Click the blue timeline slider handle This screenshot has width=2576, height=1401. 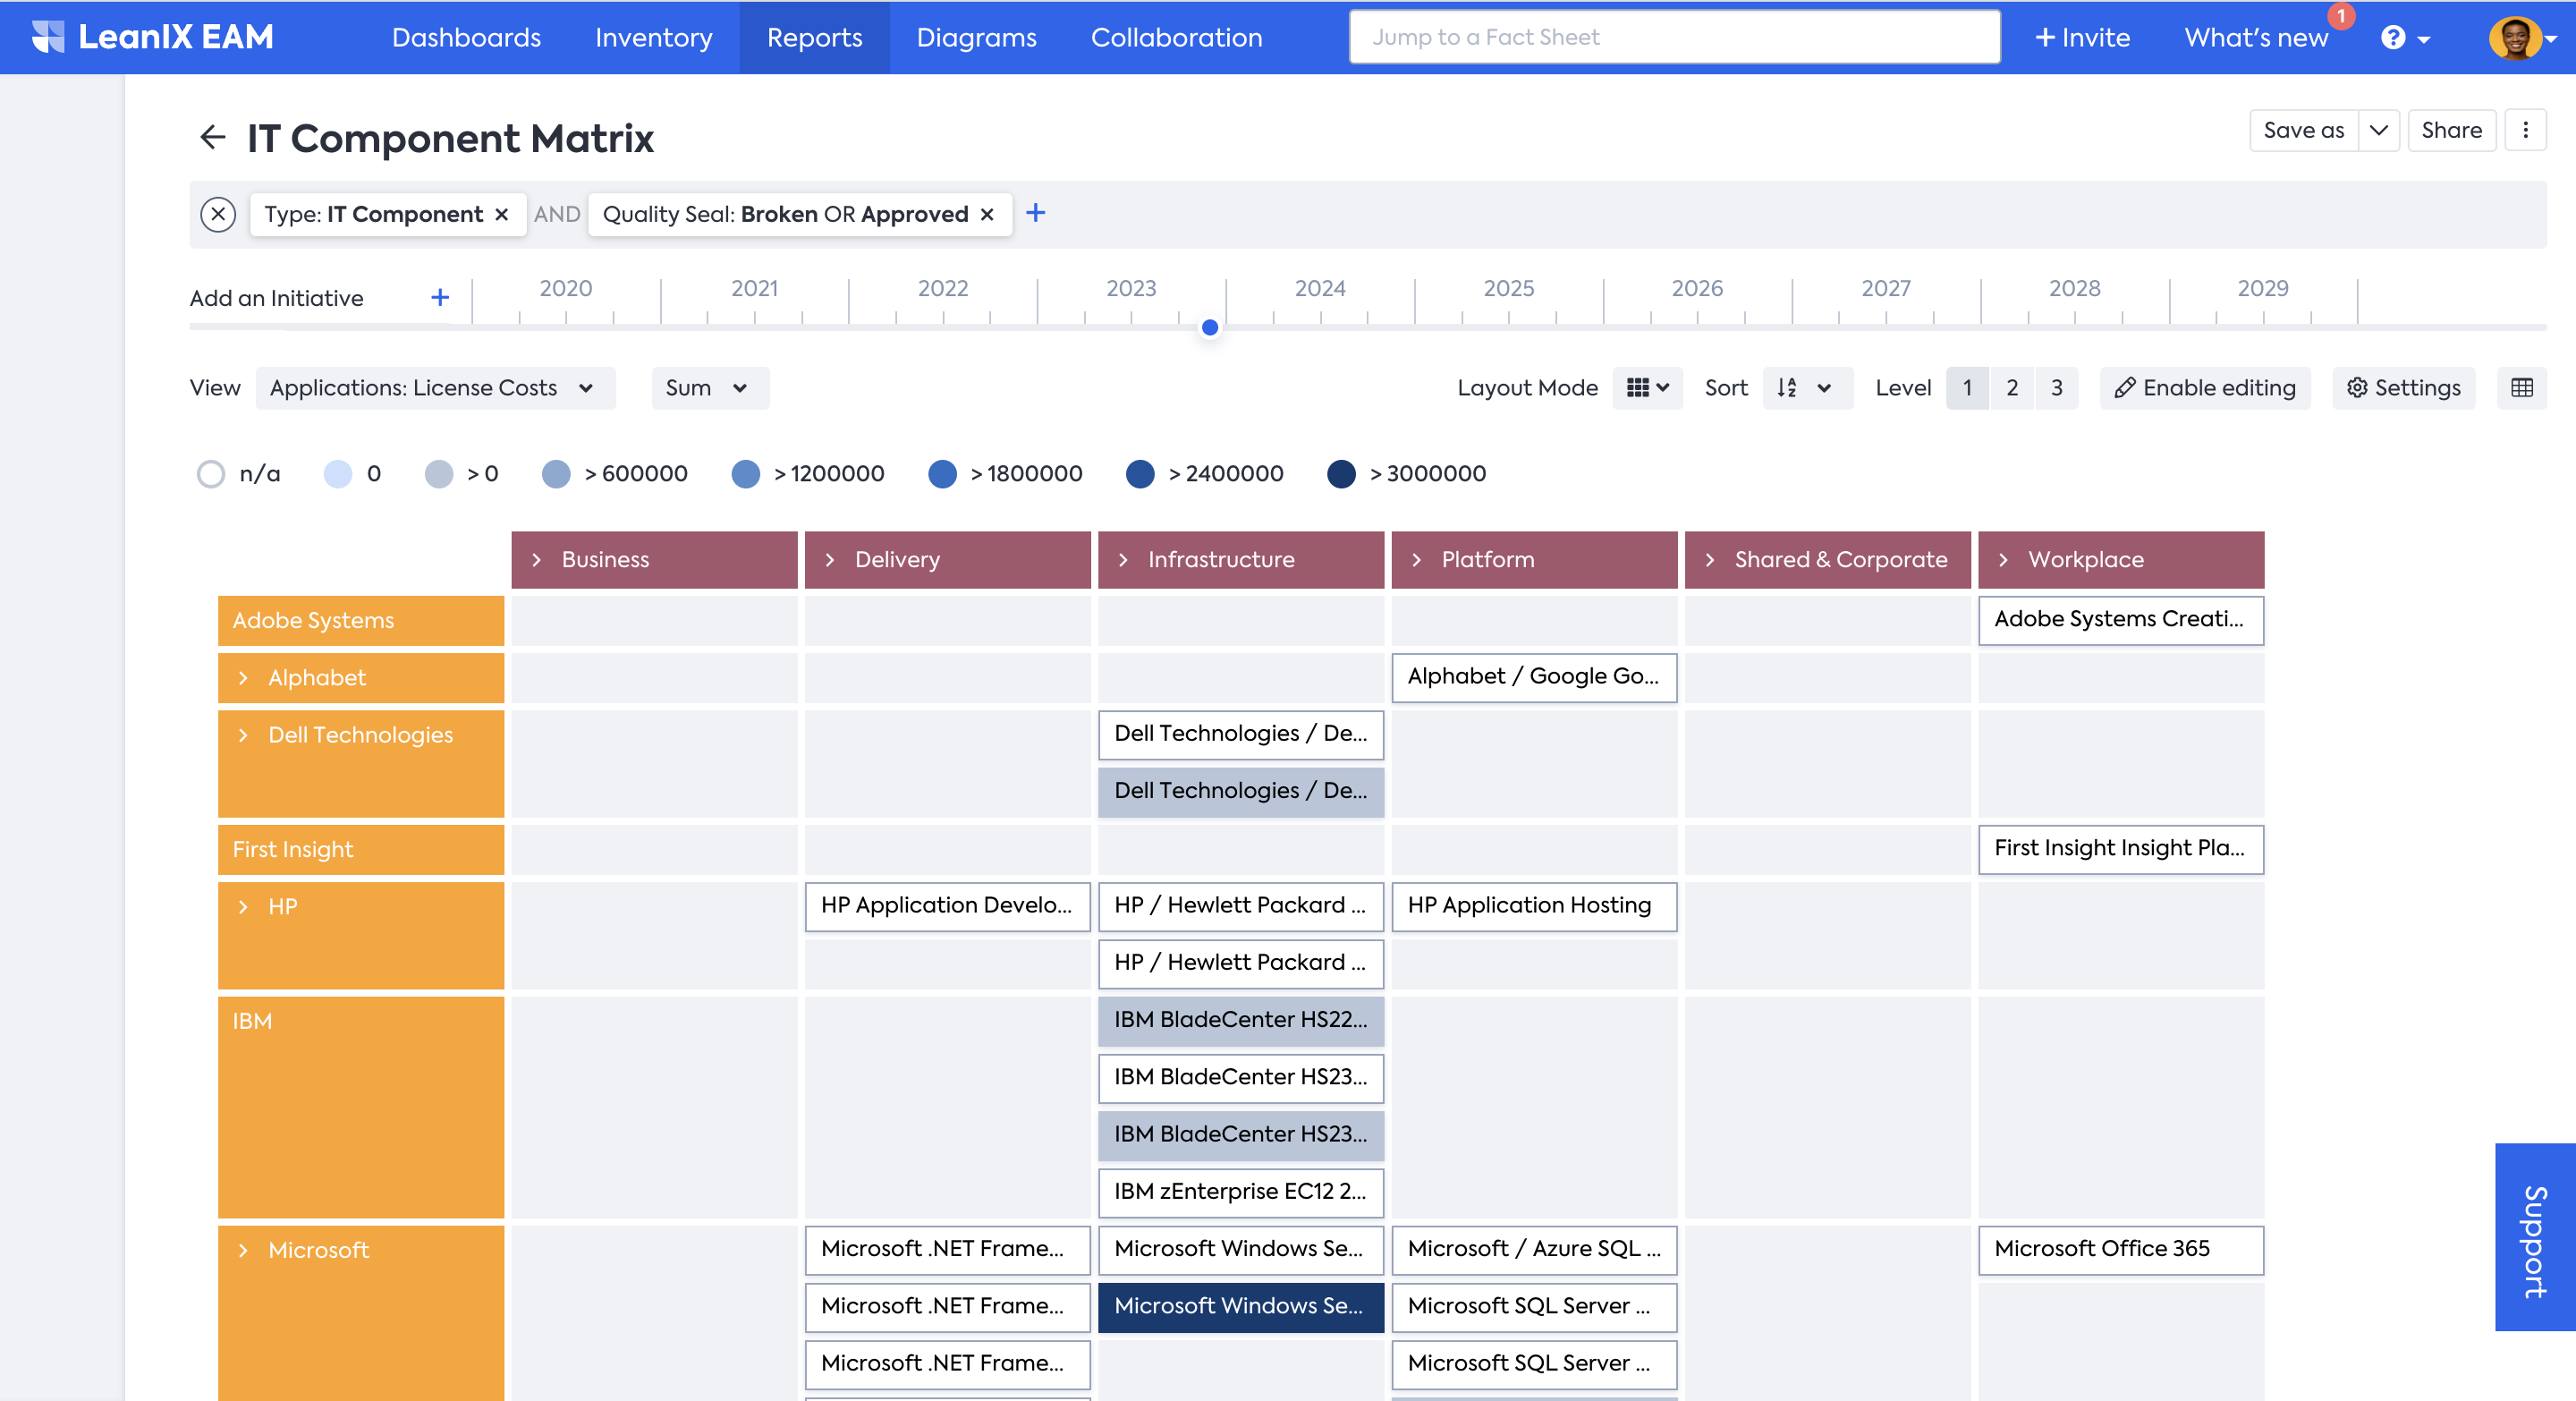[1209, 327]
